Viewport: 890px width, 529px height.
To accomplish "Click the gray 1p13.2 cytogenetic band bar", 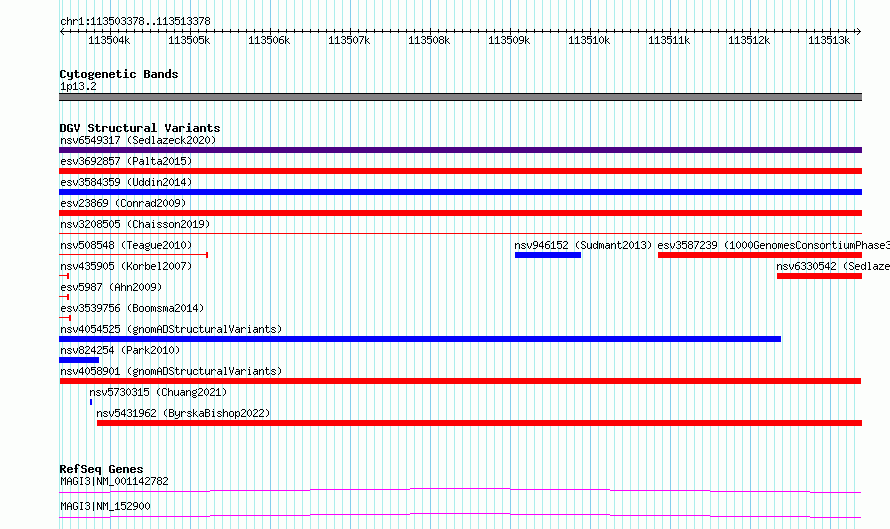I will 460,97.
